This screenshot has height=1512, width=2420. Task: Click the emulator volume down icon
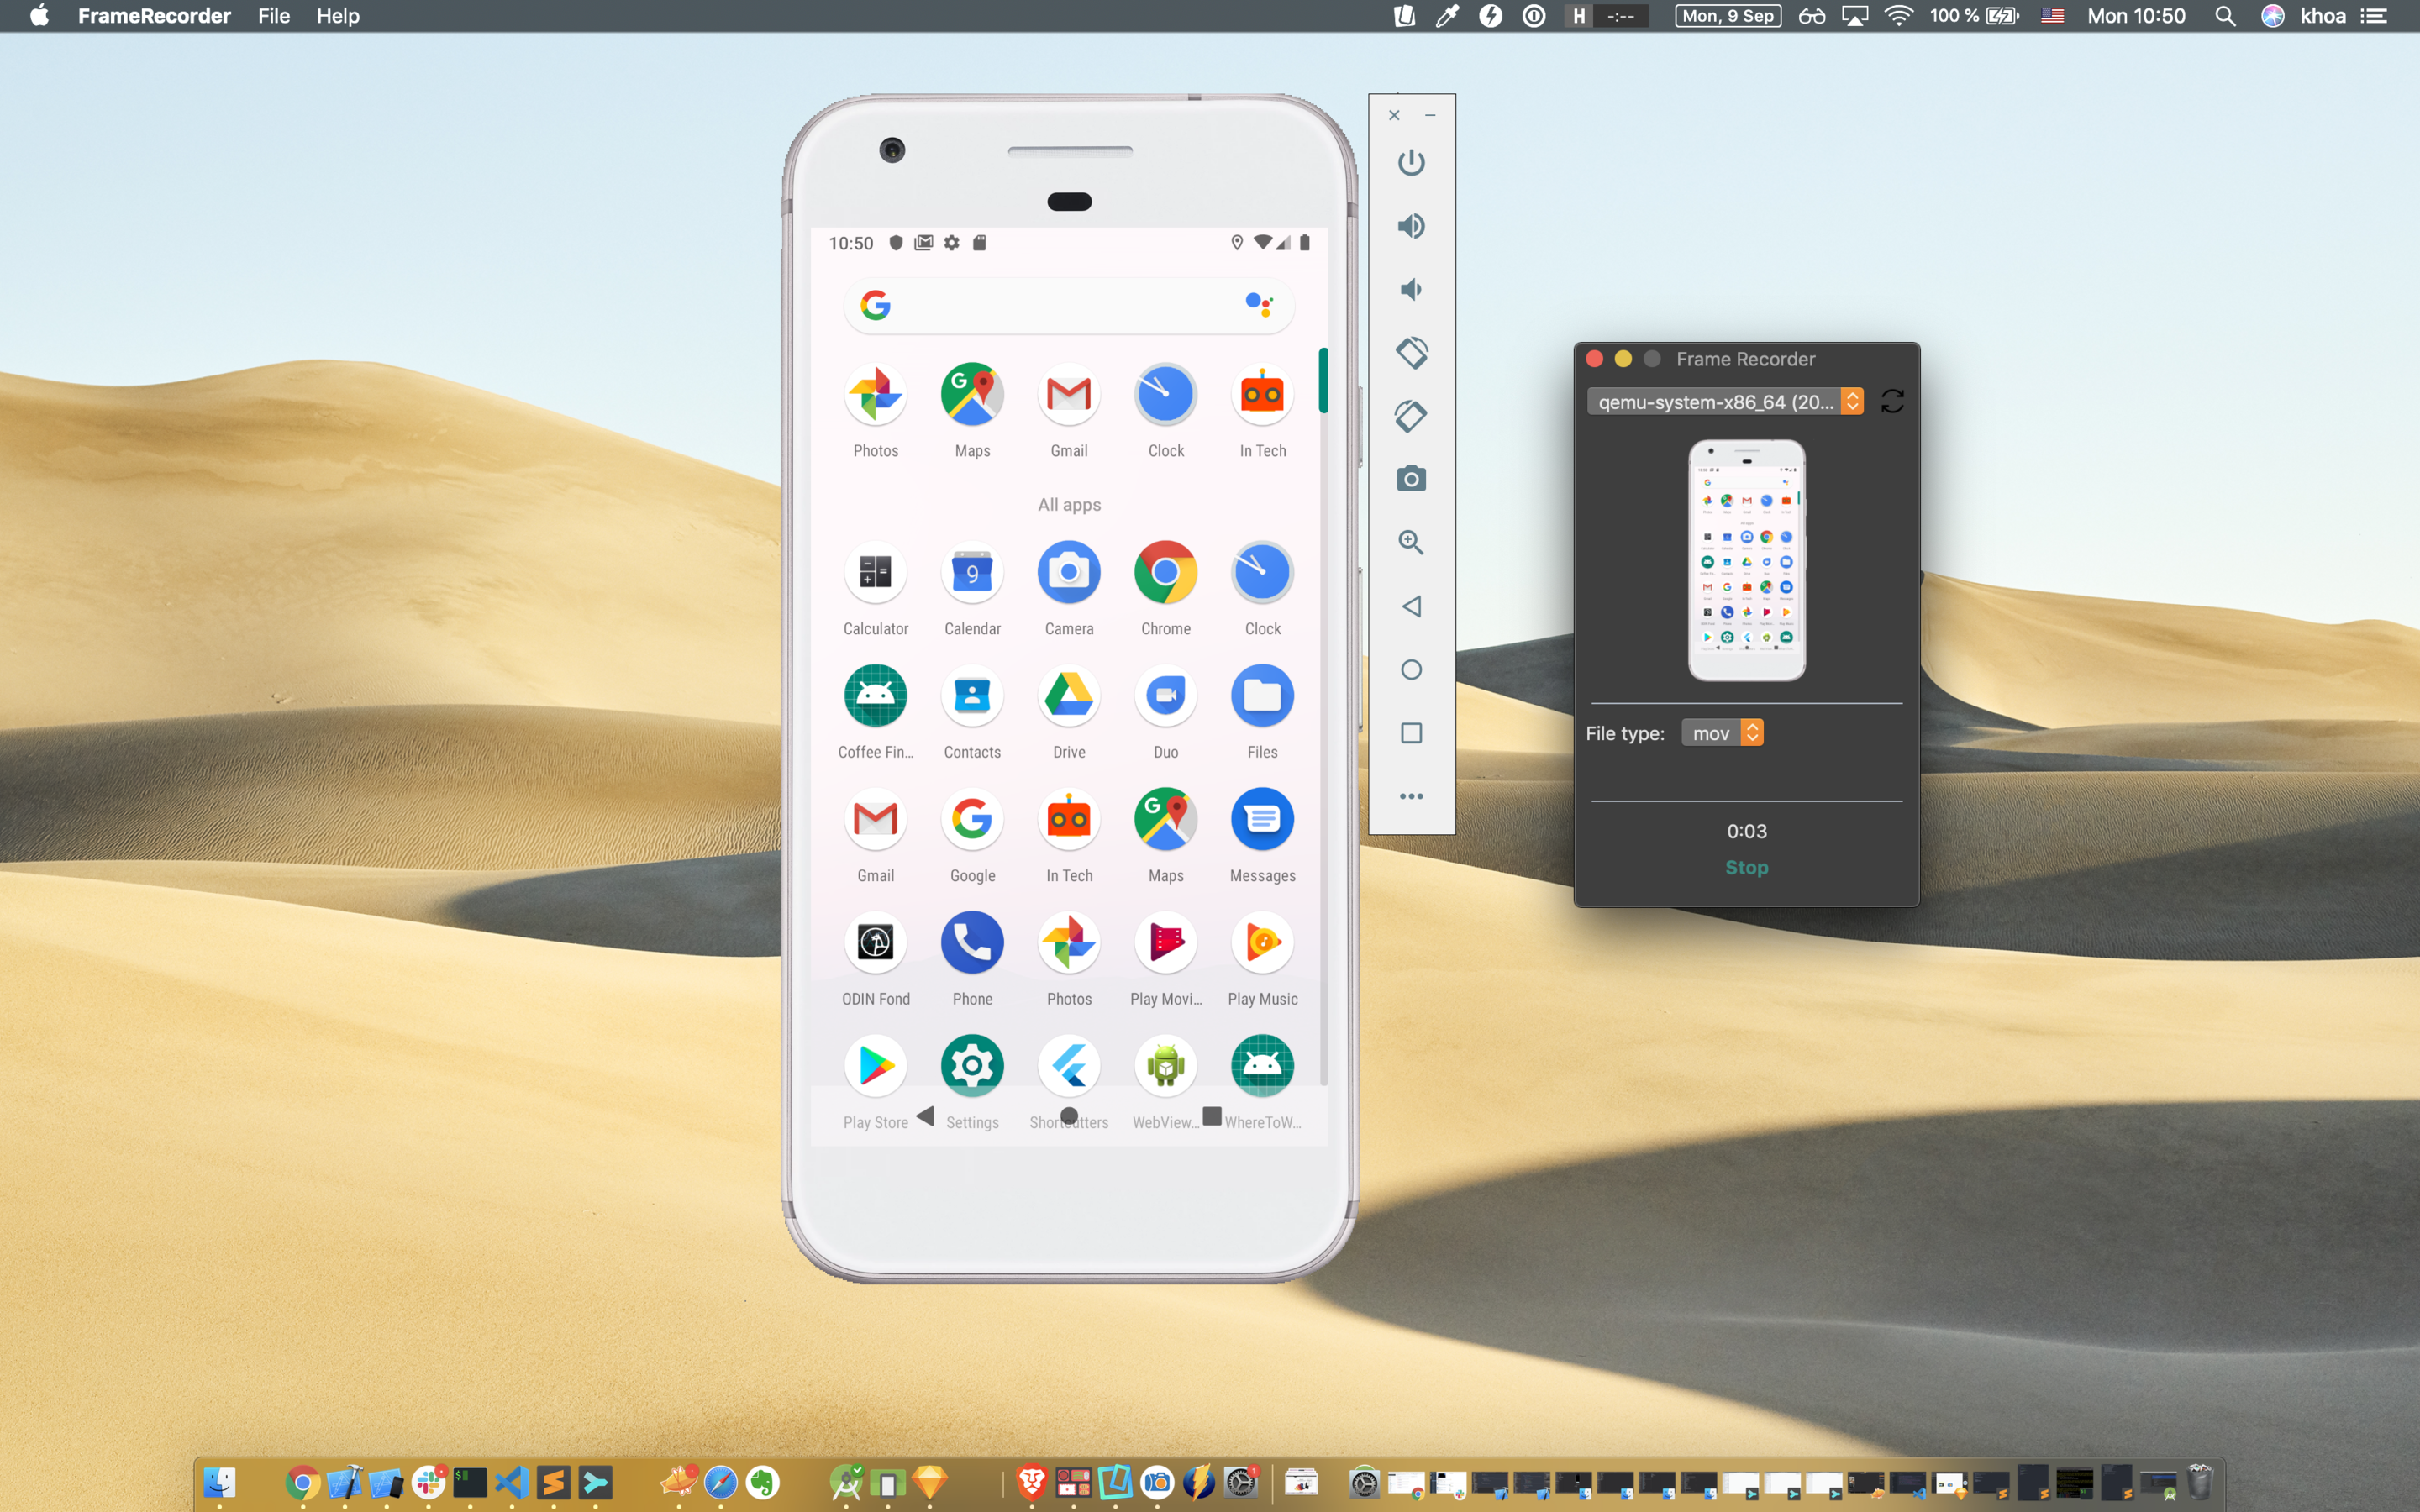[1411, 290]
